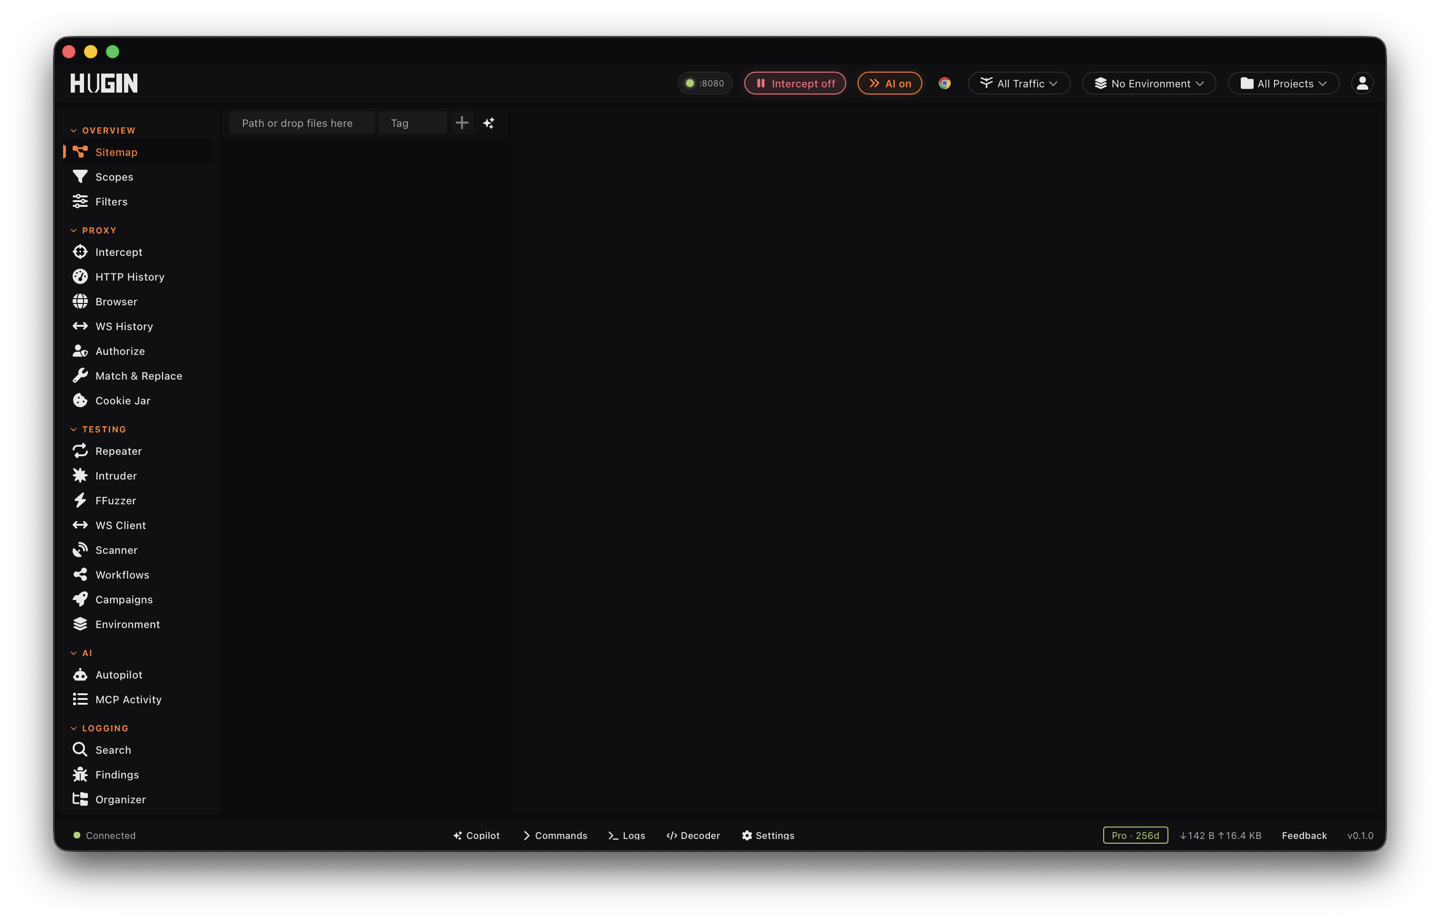
Task: Click the Findings bug icon
Action: coord(80,775)
